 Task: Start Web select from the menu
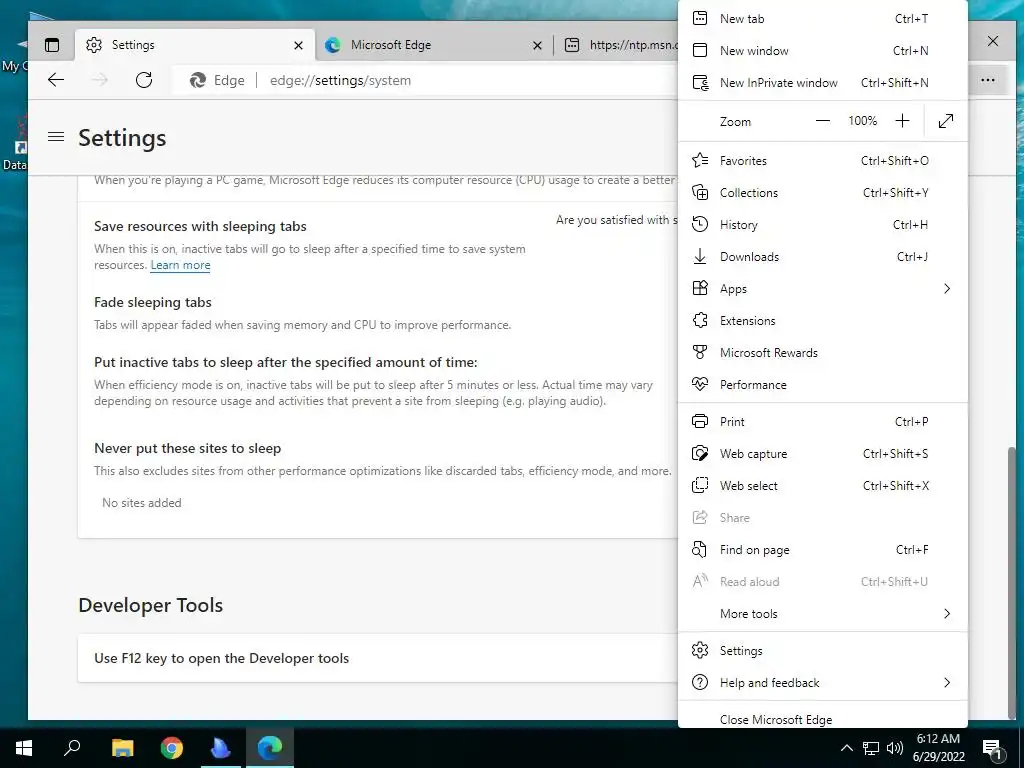tap(823, 486)
